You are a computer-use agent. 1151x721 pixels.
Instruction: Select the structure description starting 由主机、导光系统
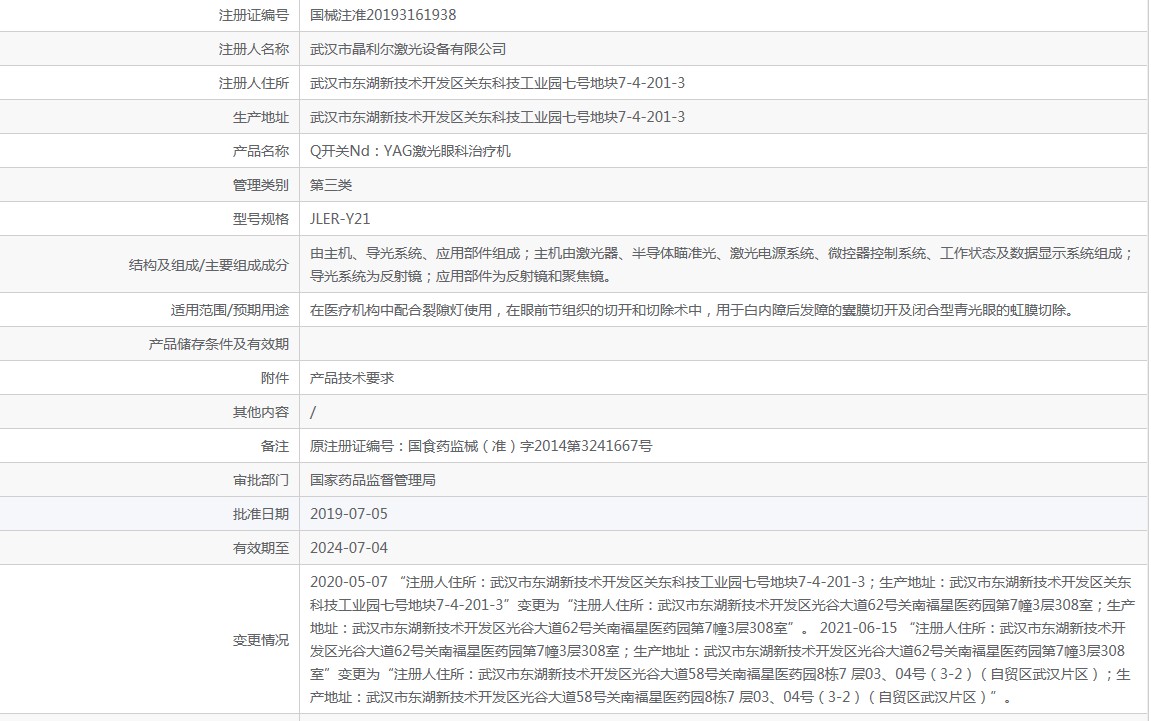point(722,264)
